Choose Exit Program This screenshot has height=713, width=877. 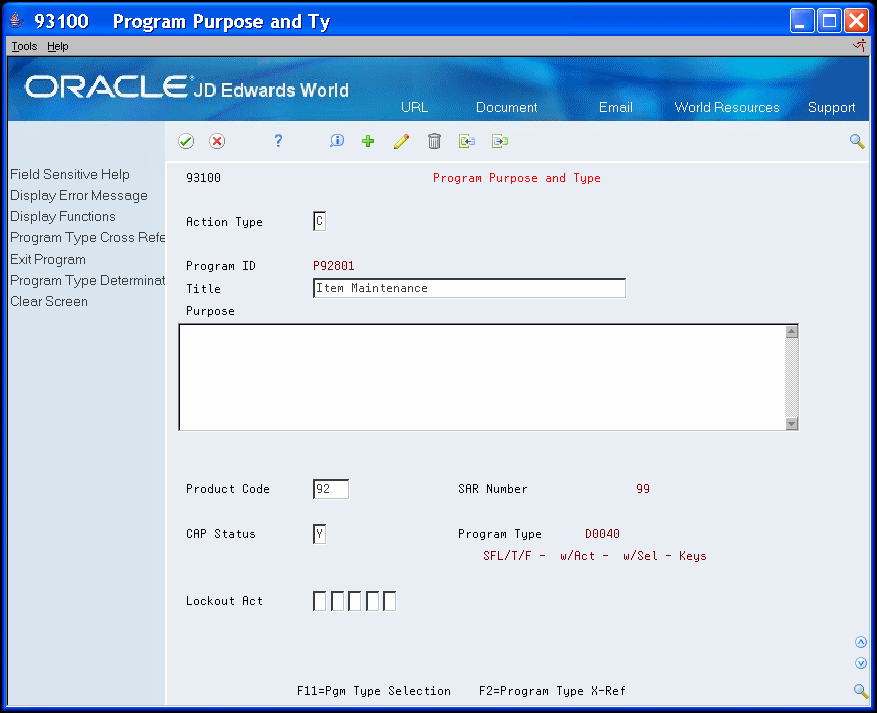(48, 259)
